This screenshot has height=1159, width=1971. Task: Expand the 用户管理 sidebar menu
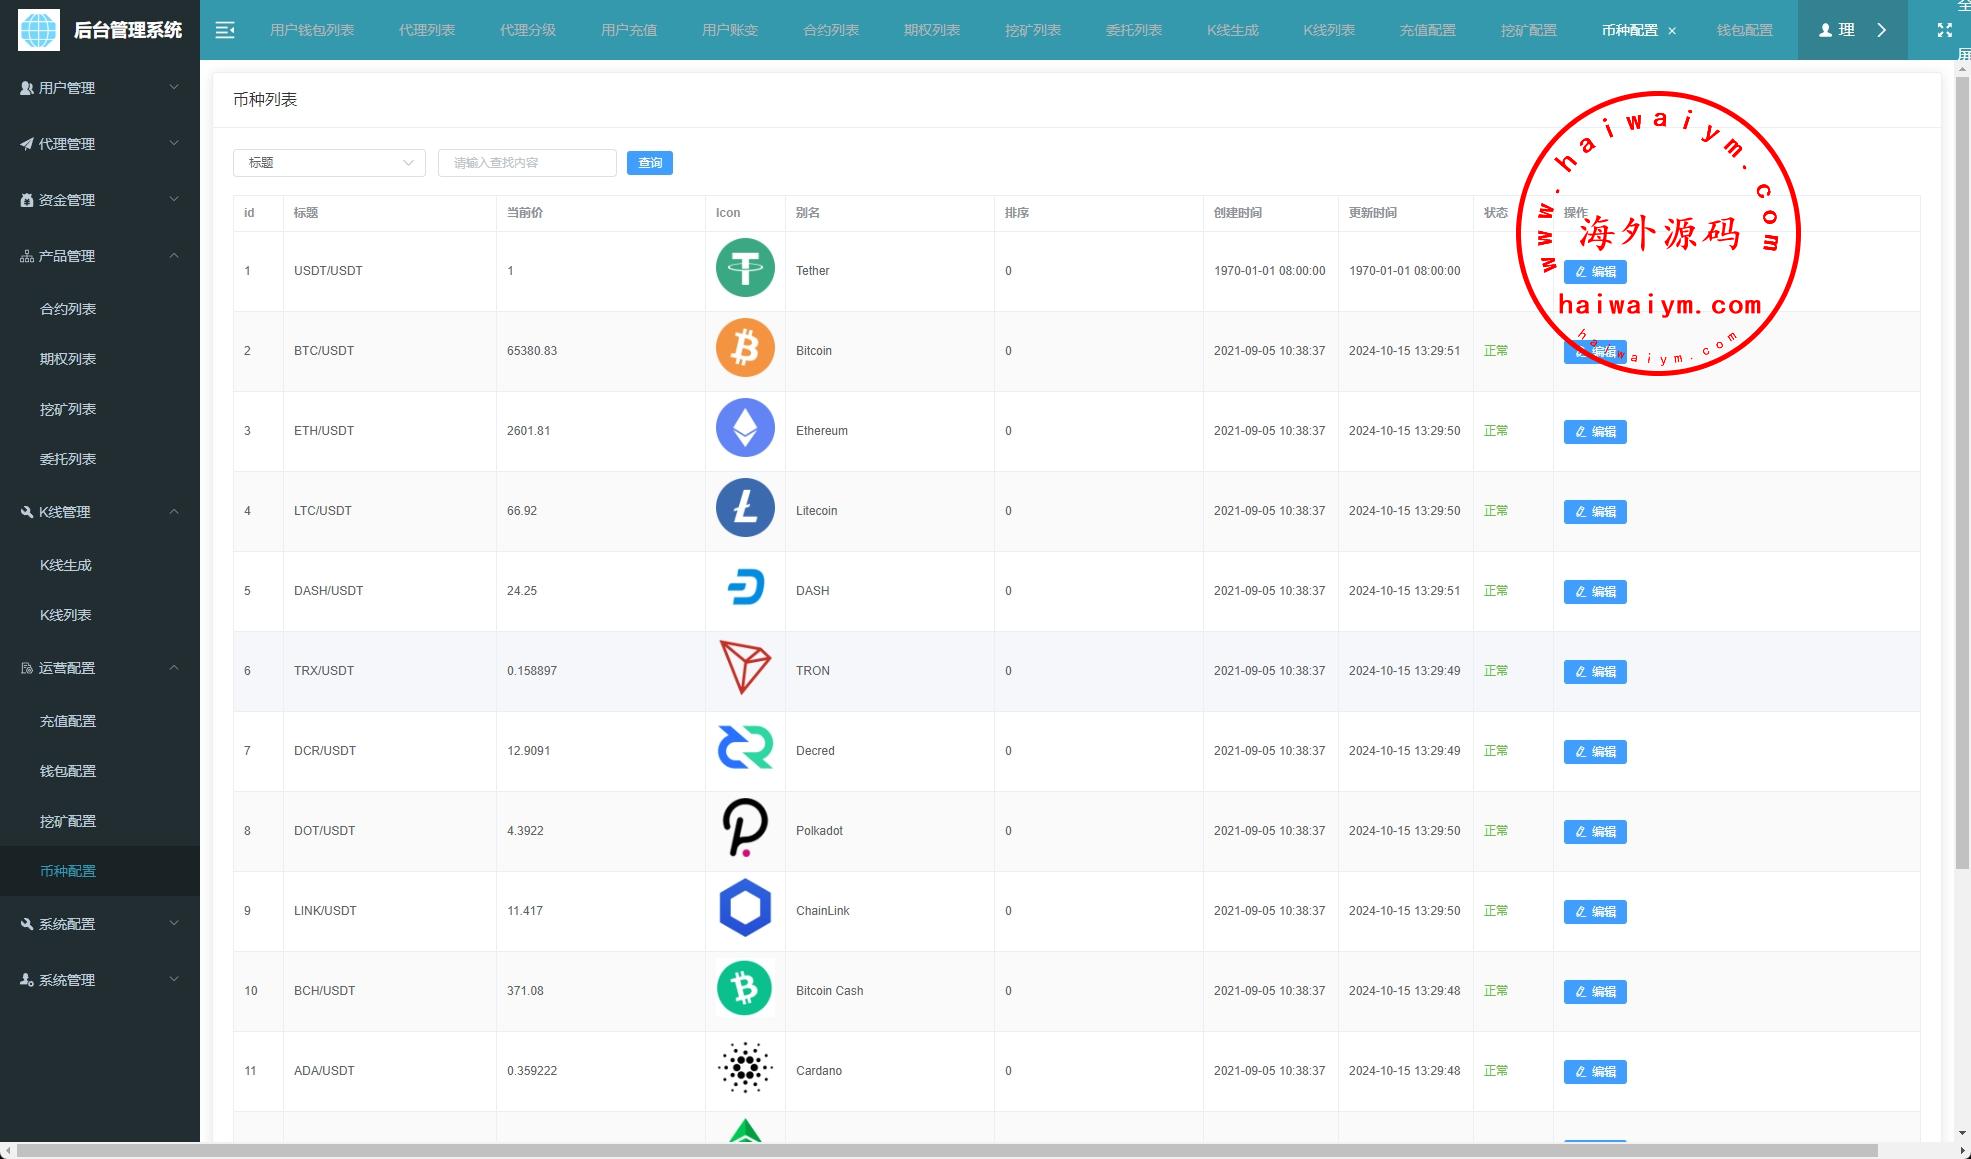pyautogui.click(x=100, y=88)
